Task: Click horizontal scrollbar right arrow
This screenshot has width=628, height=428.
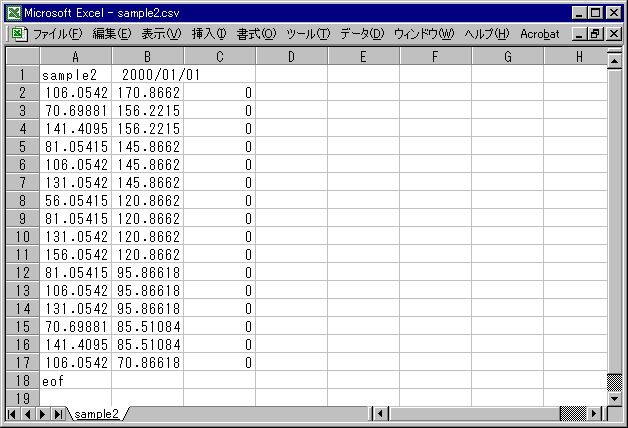Action: tap(594, 414)
